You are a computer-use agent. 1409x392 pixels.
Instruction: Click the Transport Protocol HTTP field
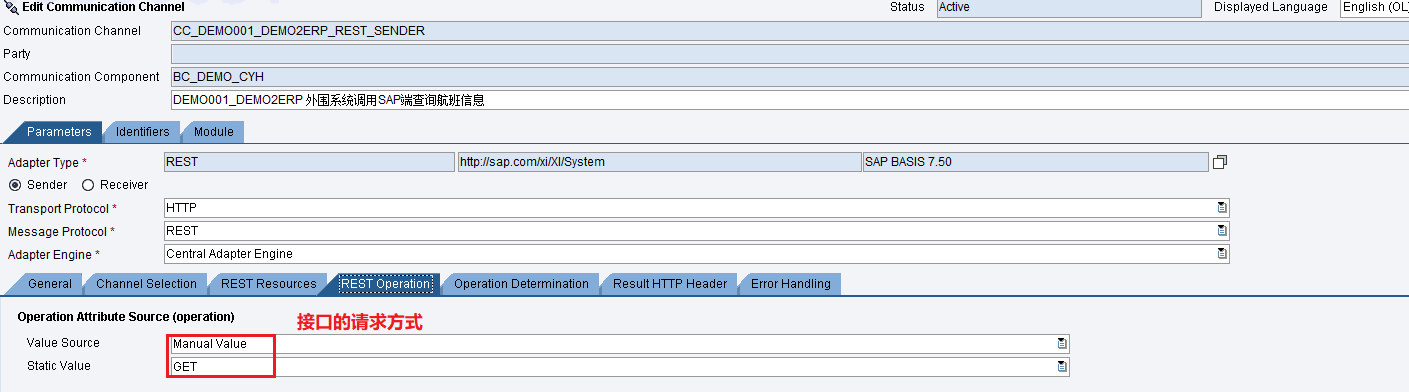point(697,207)
